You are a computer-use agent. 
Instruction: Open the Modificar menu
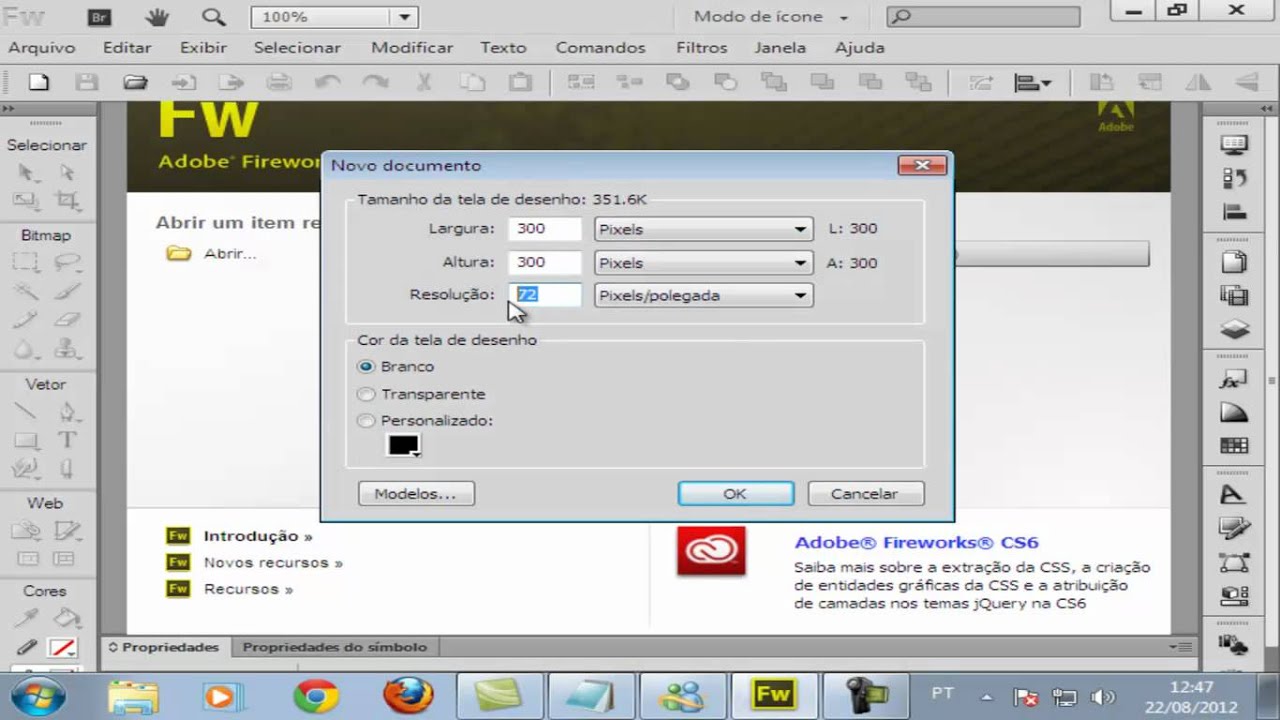tap(412, 48)
